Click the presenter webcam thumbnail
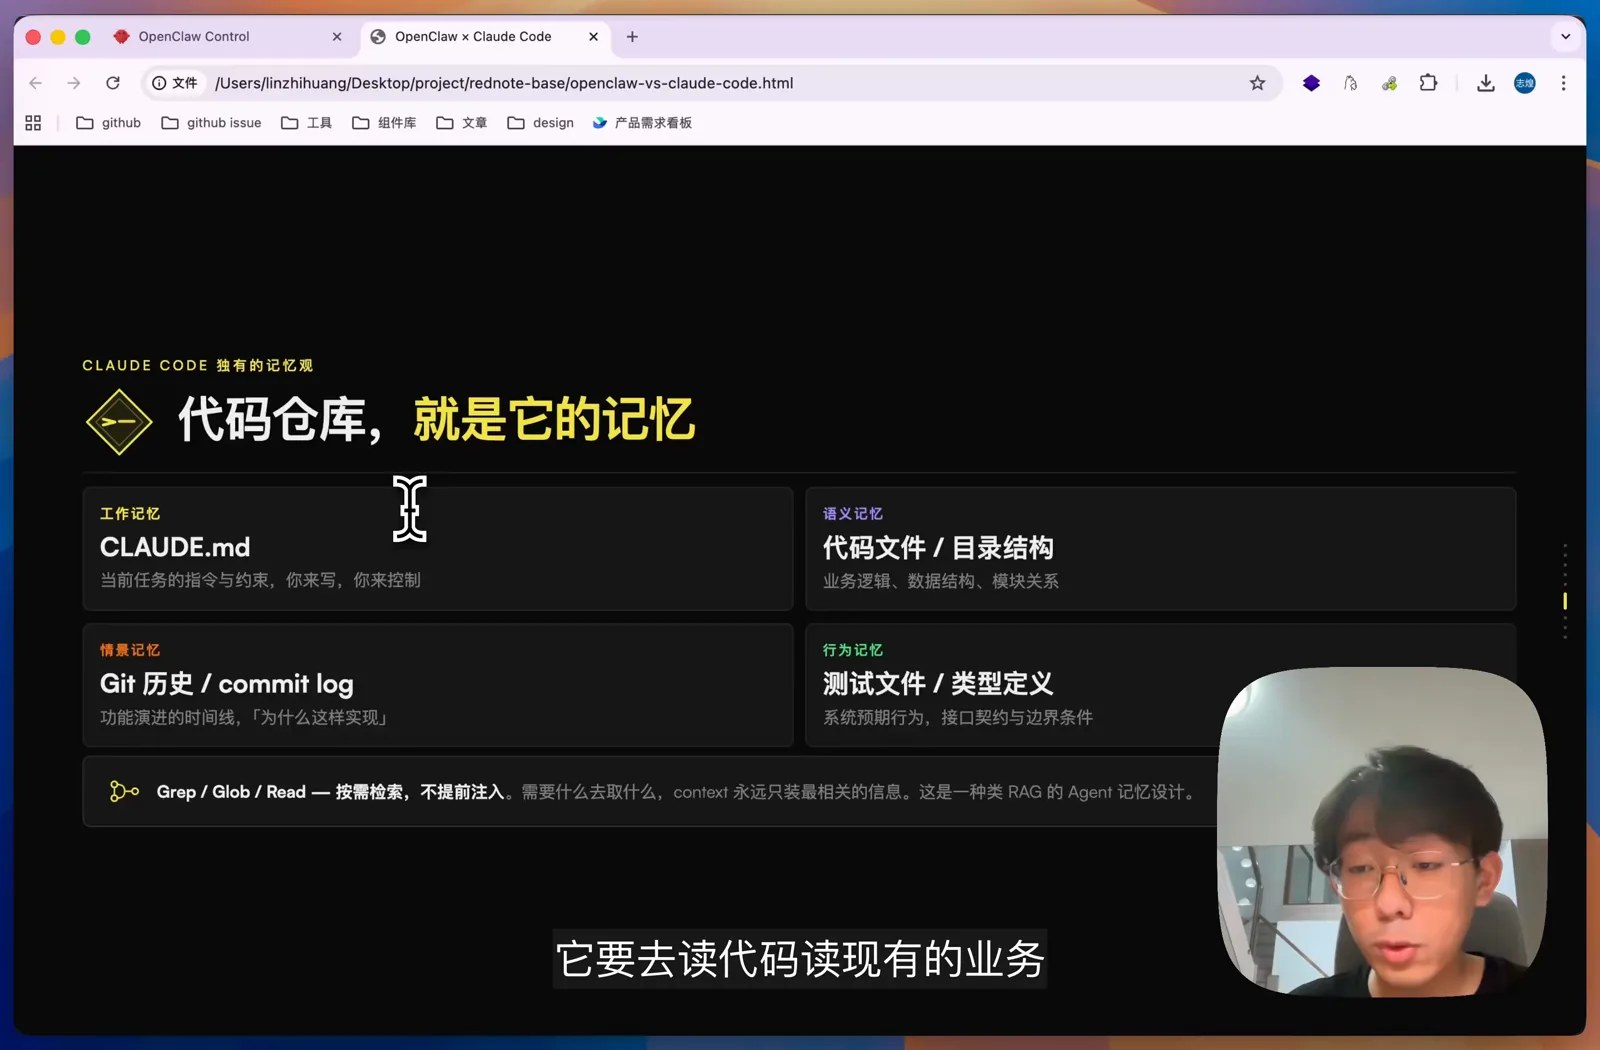The image size is (1600, 1050). point(1382,831)
